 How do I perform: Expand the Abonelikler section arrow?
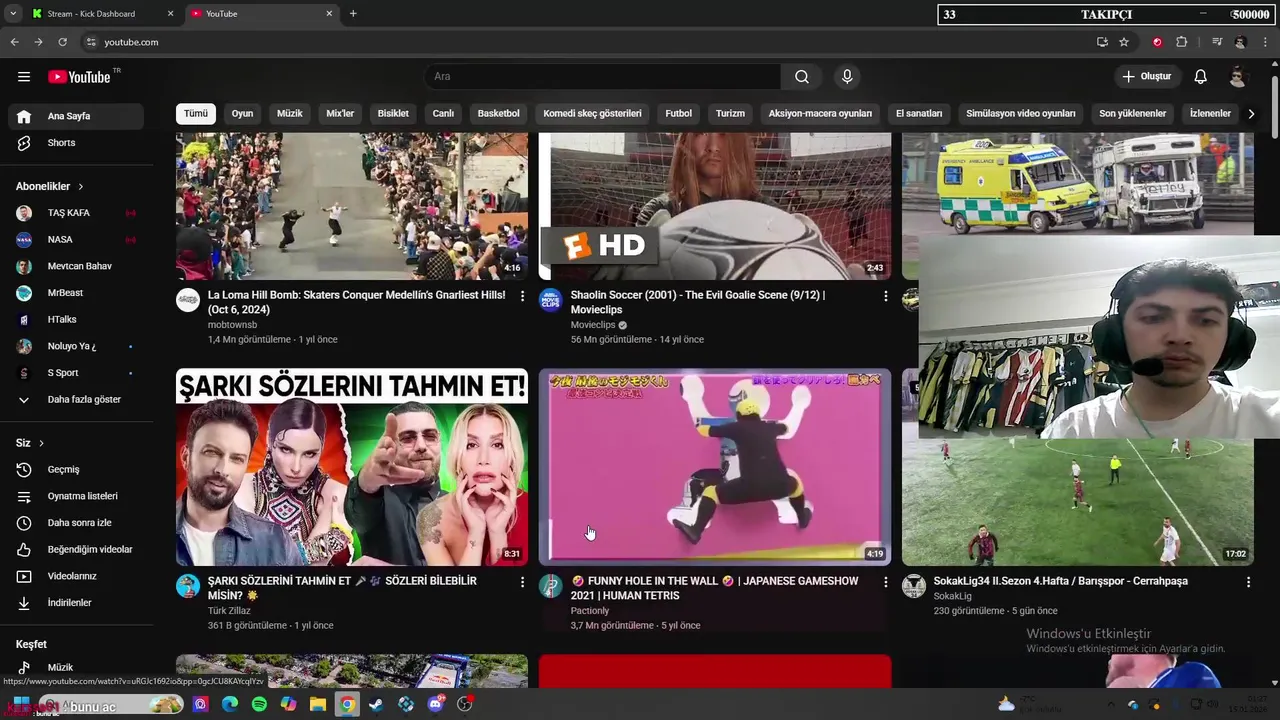click(81, 187)
